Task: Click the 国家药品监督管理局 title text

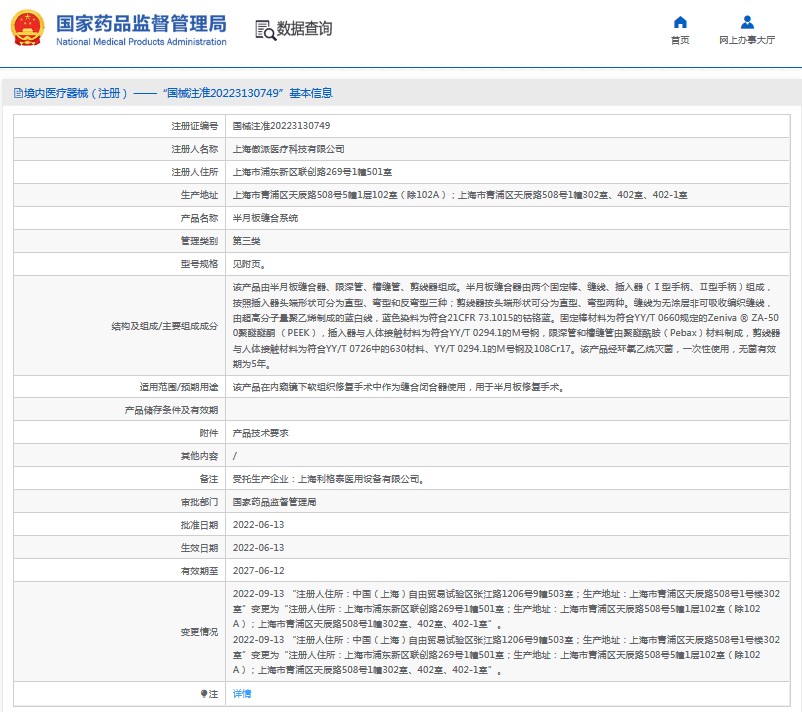Action: coord(140,23)
